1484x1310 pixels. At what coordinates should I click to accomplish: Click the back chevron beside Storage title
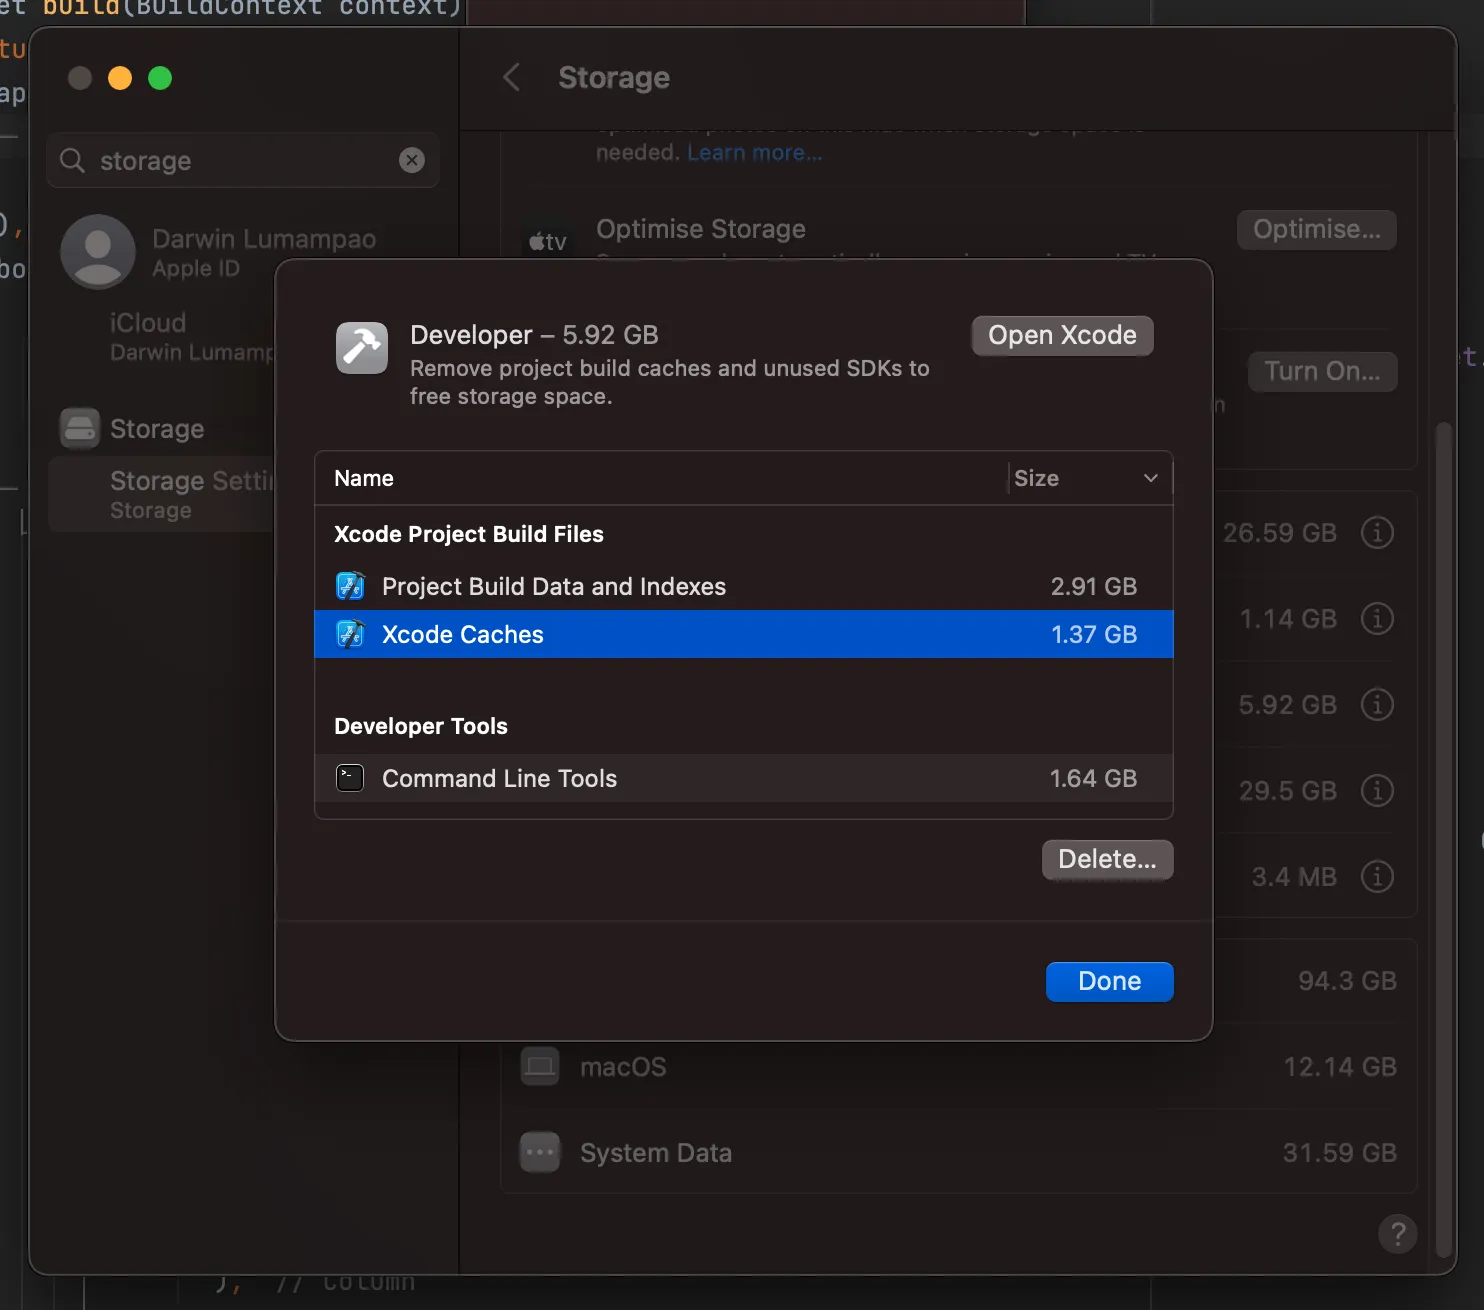[511, 77]
